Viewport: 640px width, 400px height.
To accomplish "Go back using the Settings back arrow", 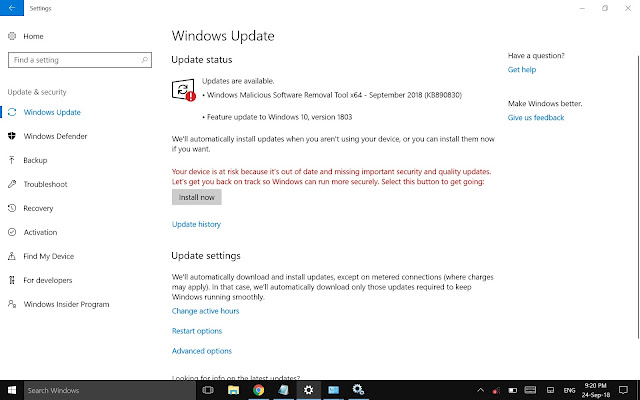I will [x=12, y=8].
